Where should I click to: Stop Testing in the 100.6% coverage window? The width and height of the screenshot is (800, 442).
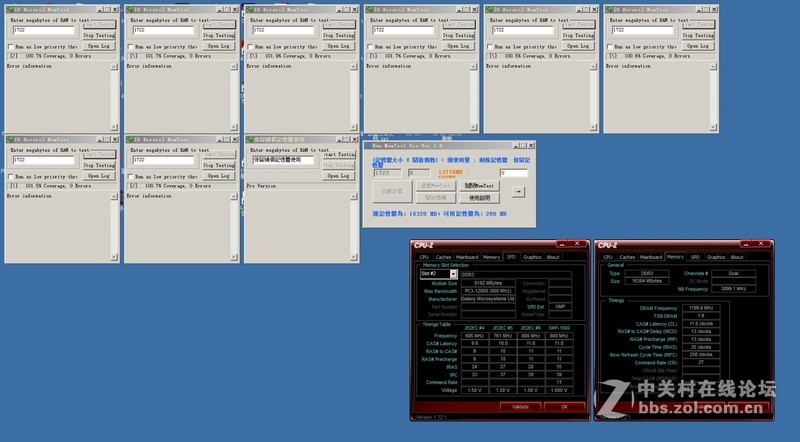pos(698,35)
